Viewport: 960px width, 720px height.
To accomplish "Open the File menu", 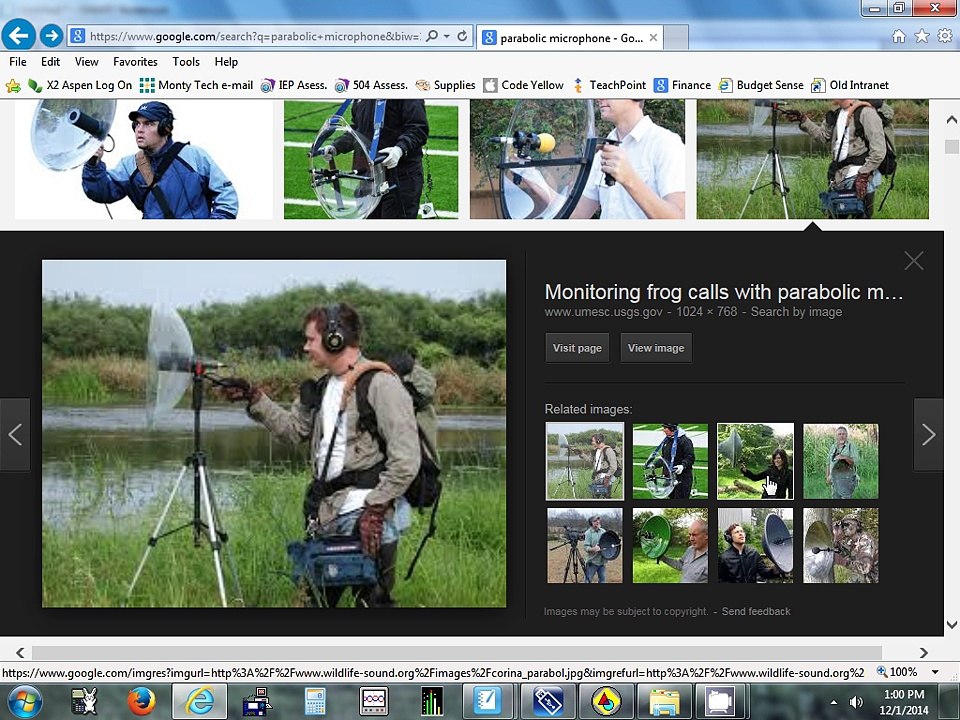I will click(18, 62).
